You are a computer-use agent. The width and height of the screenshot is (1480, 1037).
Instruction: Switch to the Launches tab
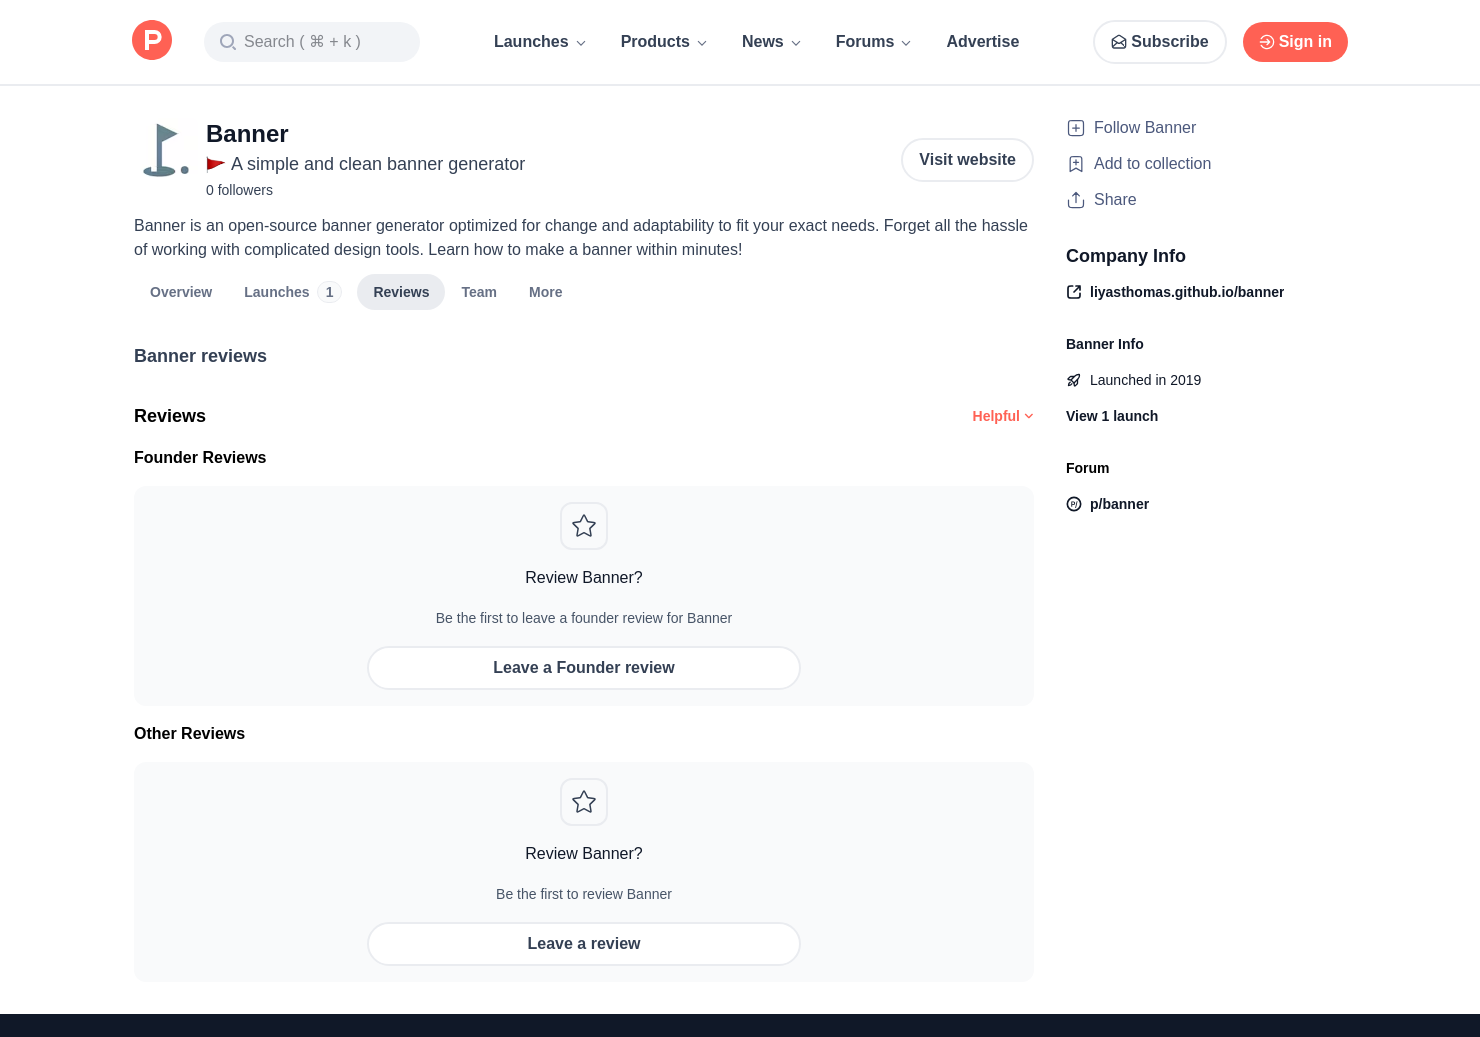pos(292,292)
